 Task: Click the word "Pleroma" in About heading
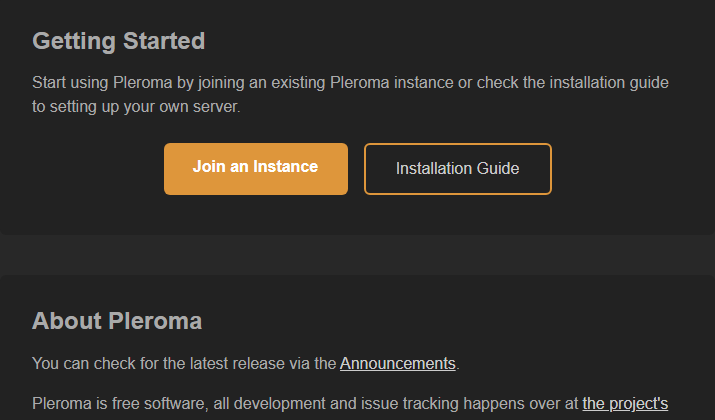pyautogui.click(x=155, y=321)
